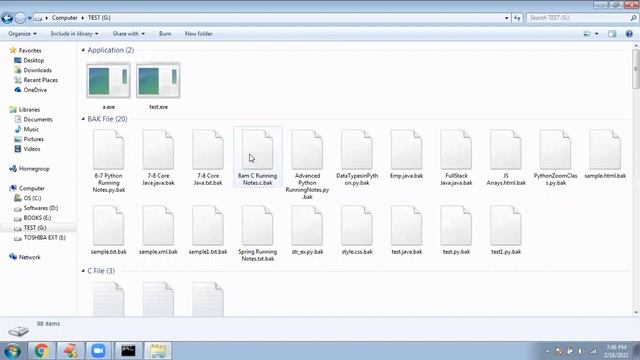Open Command Prompt from the taskbar
The image size is (640, 360).
(x=128, y=351)
